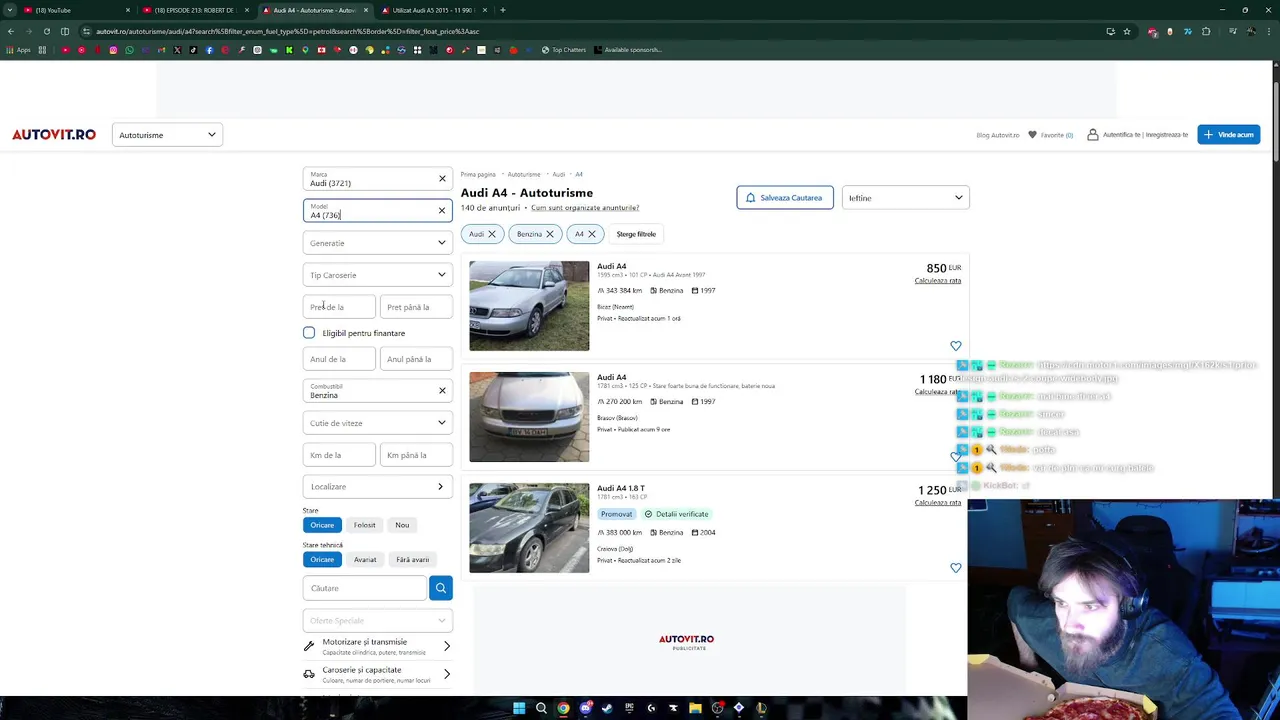Click Autoturisme breadcrumb link

click(523, 175)
